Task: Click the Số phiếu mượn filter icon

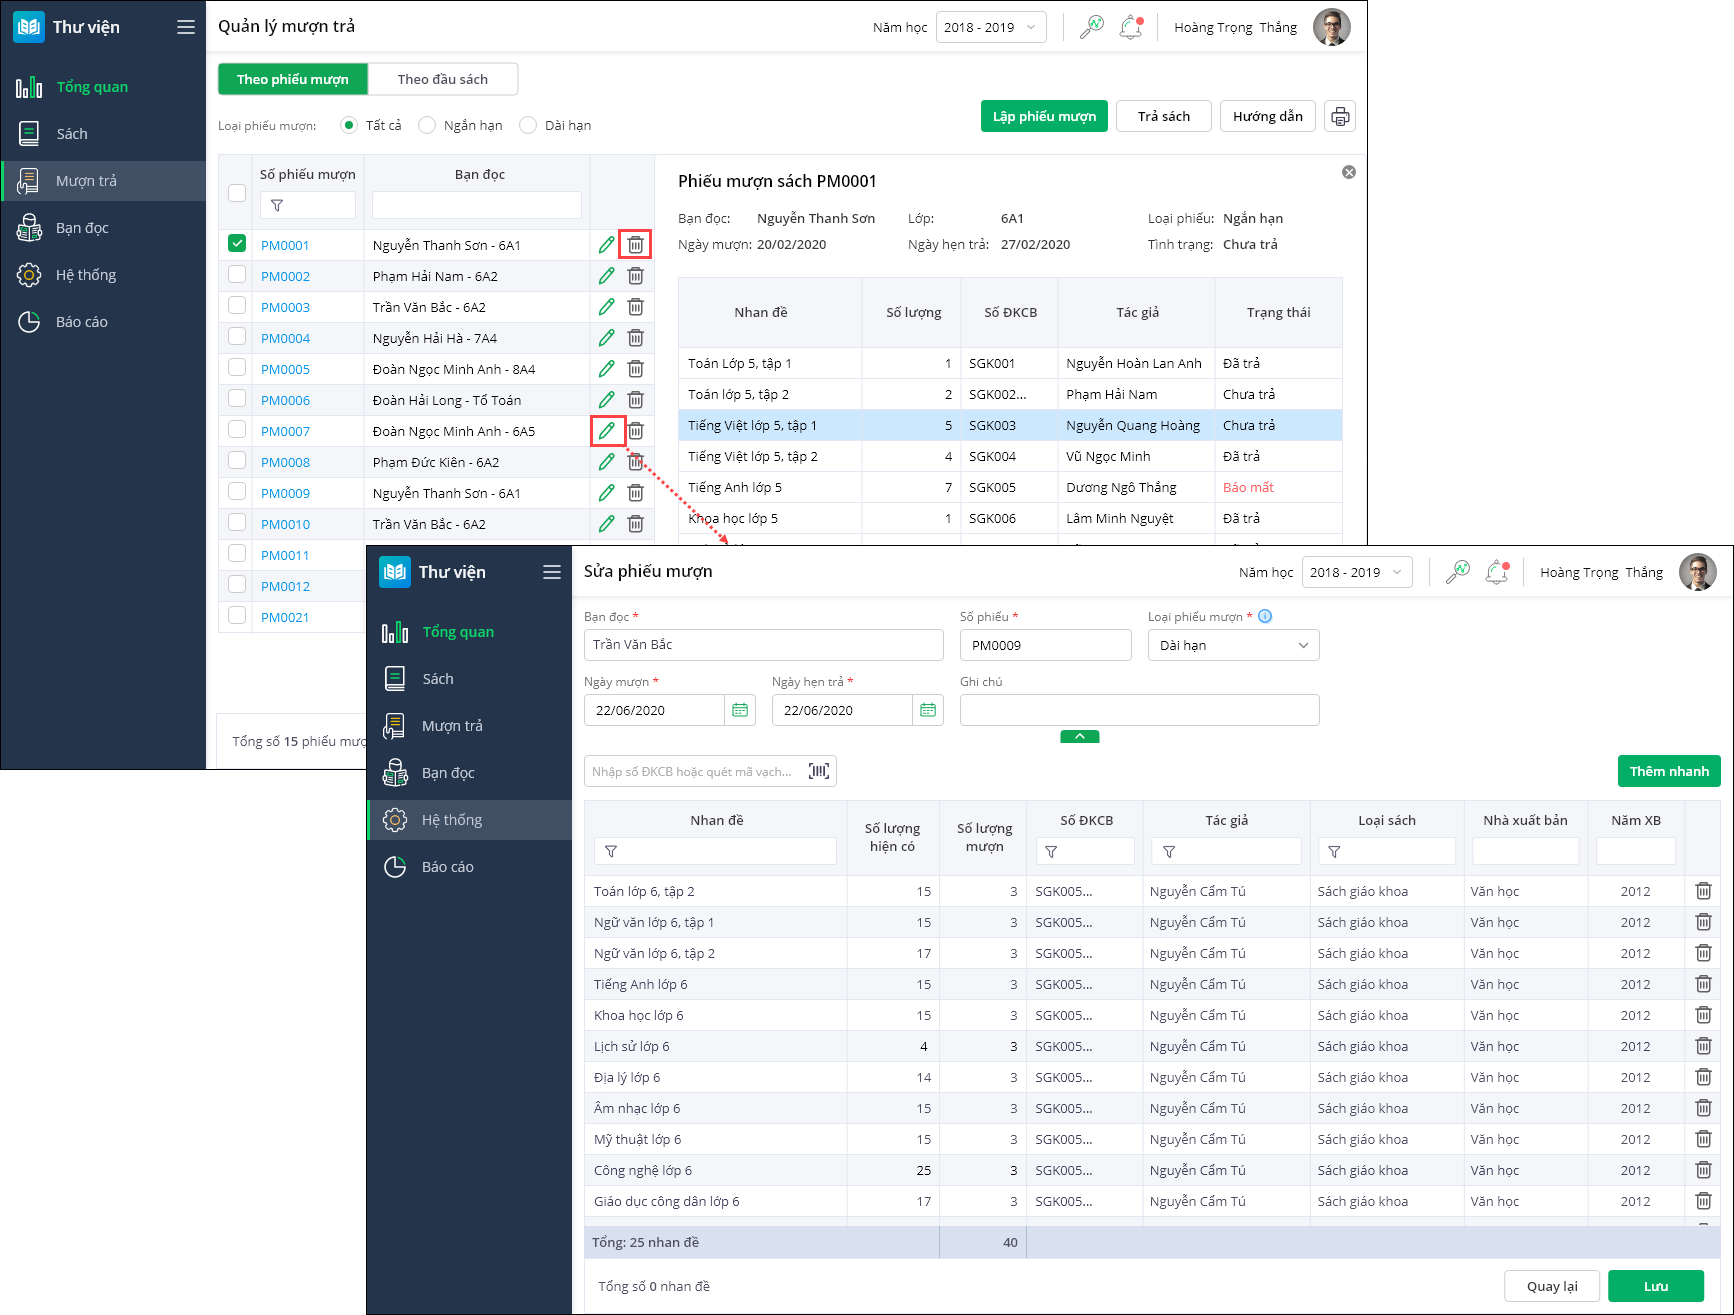Action: tap(277, 205)
